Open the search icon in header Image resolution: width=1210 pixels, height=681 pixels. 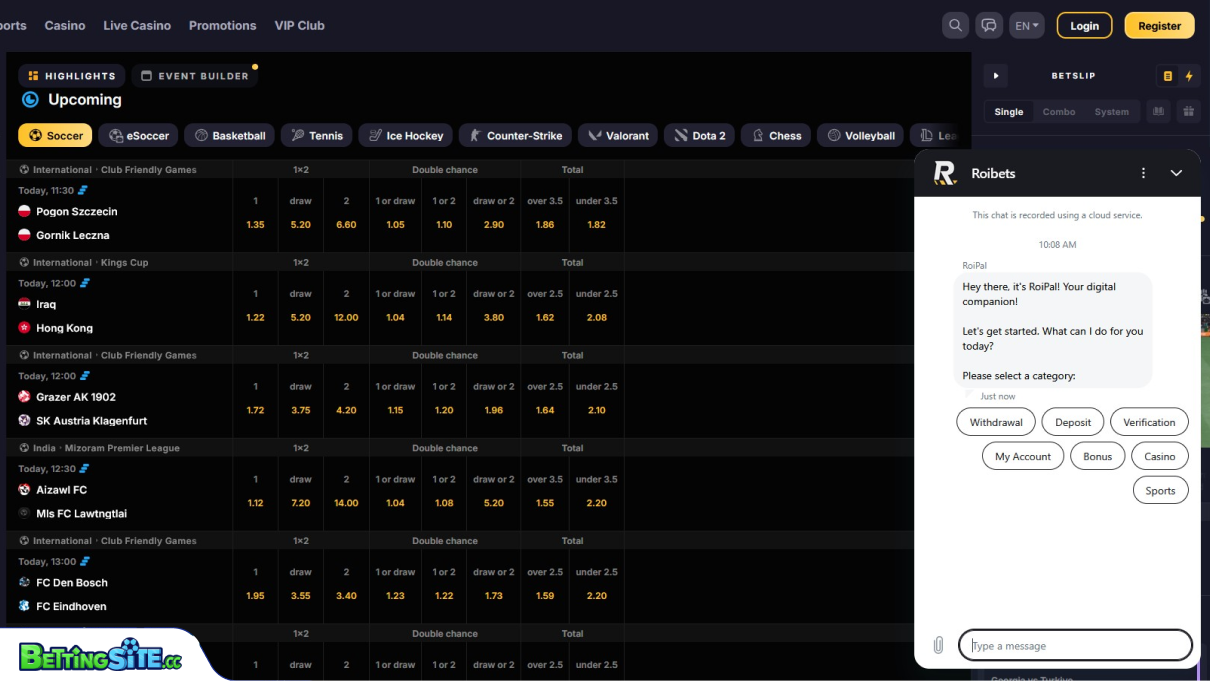tap(956, 26)
